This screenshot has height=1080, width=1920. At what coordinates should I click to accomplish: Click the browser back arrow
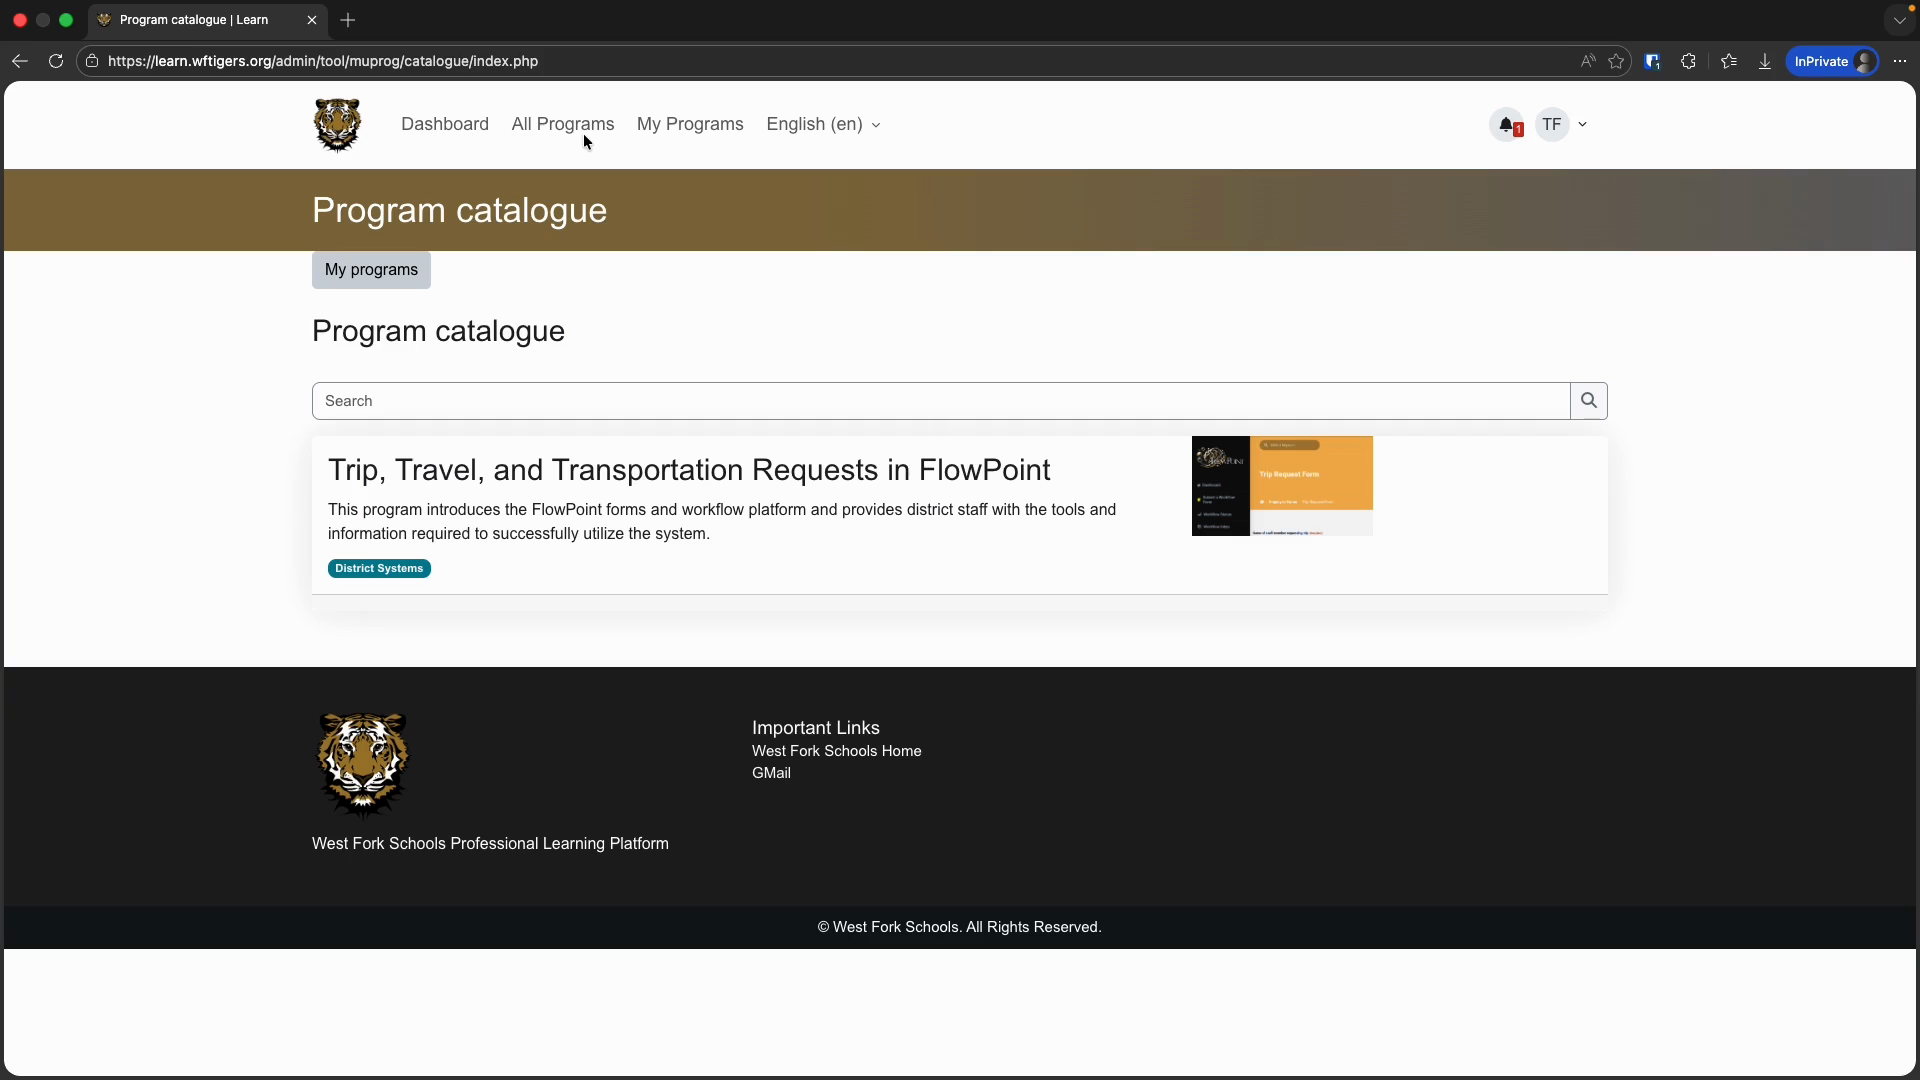tap(20, 61)
